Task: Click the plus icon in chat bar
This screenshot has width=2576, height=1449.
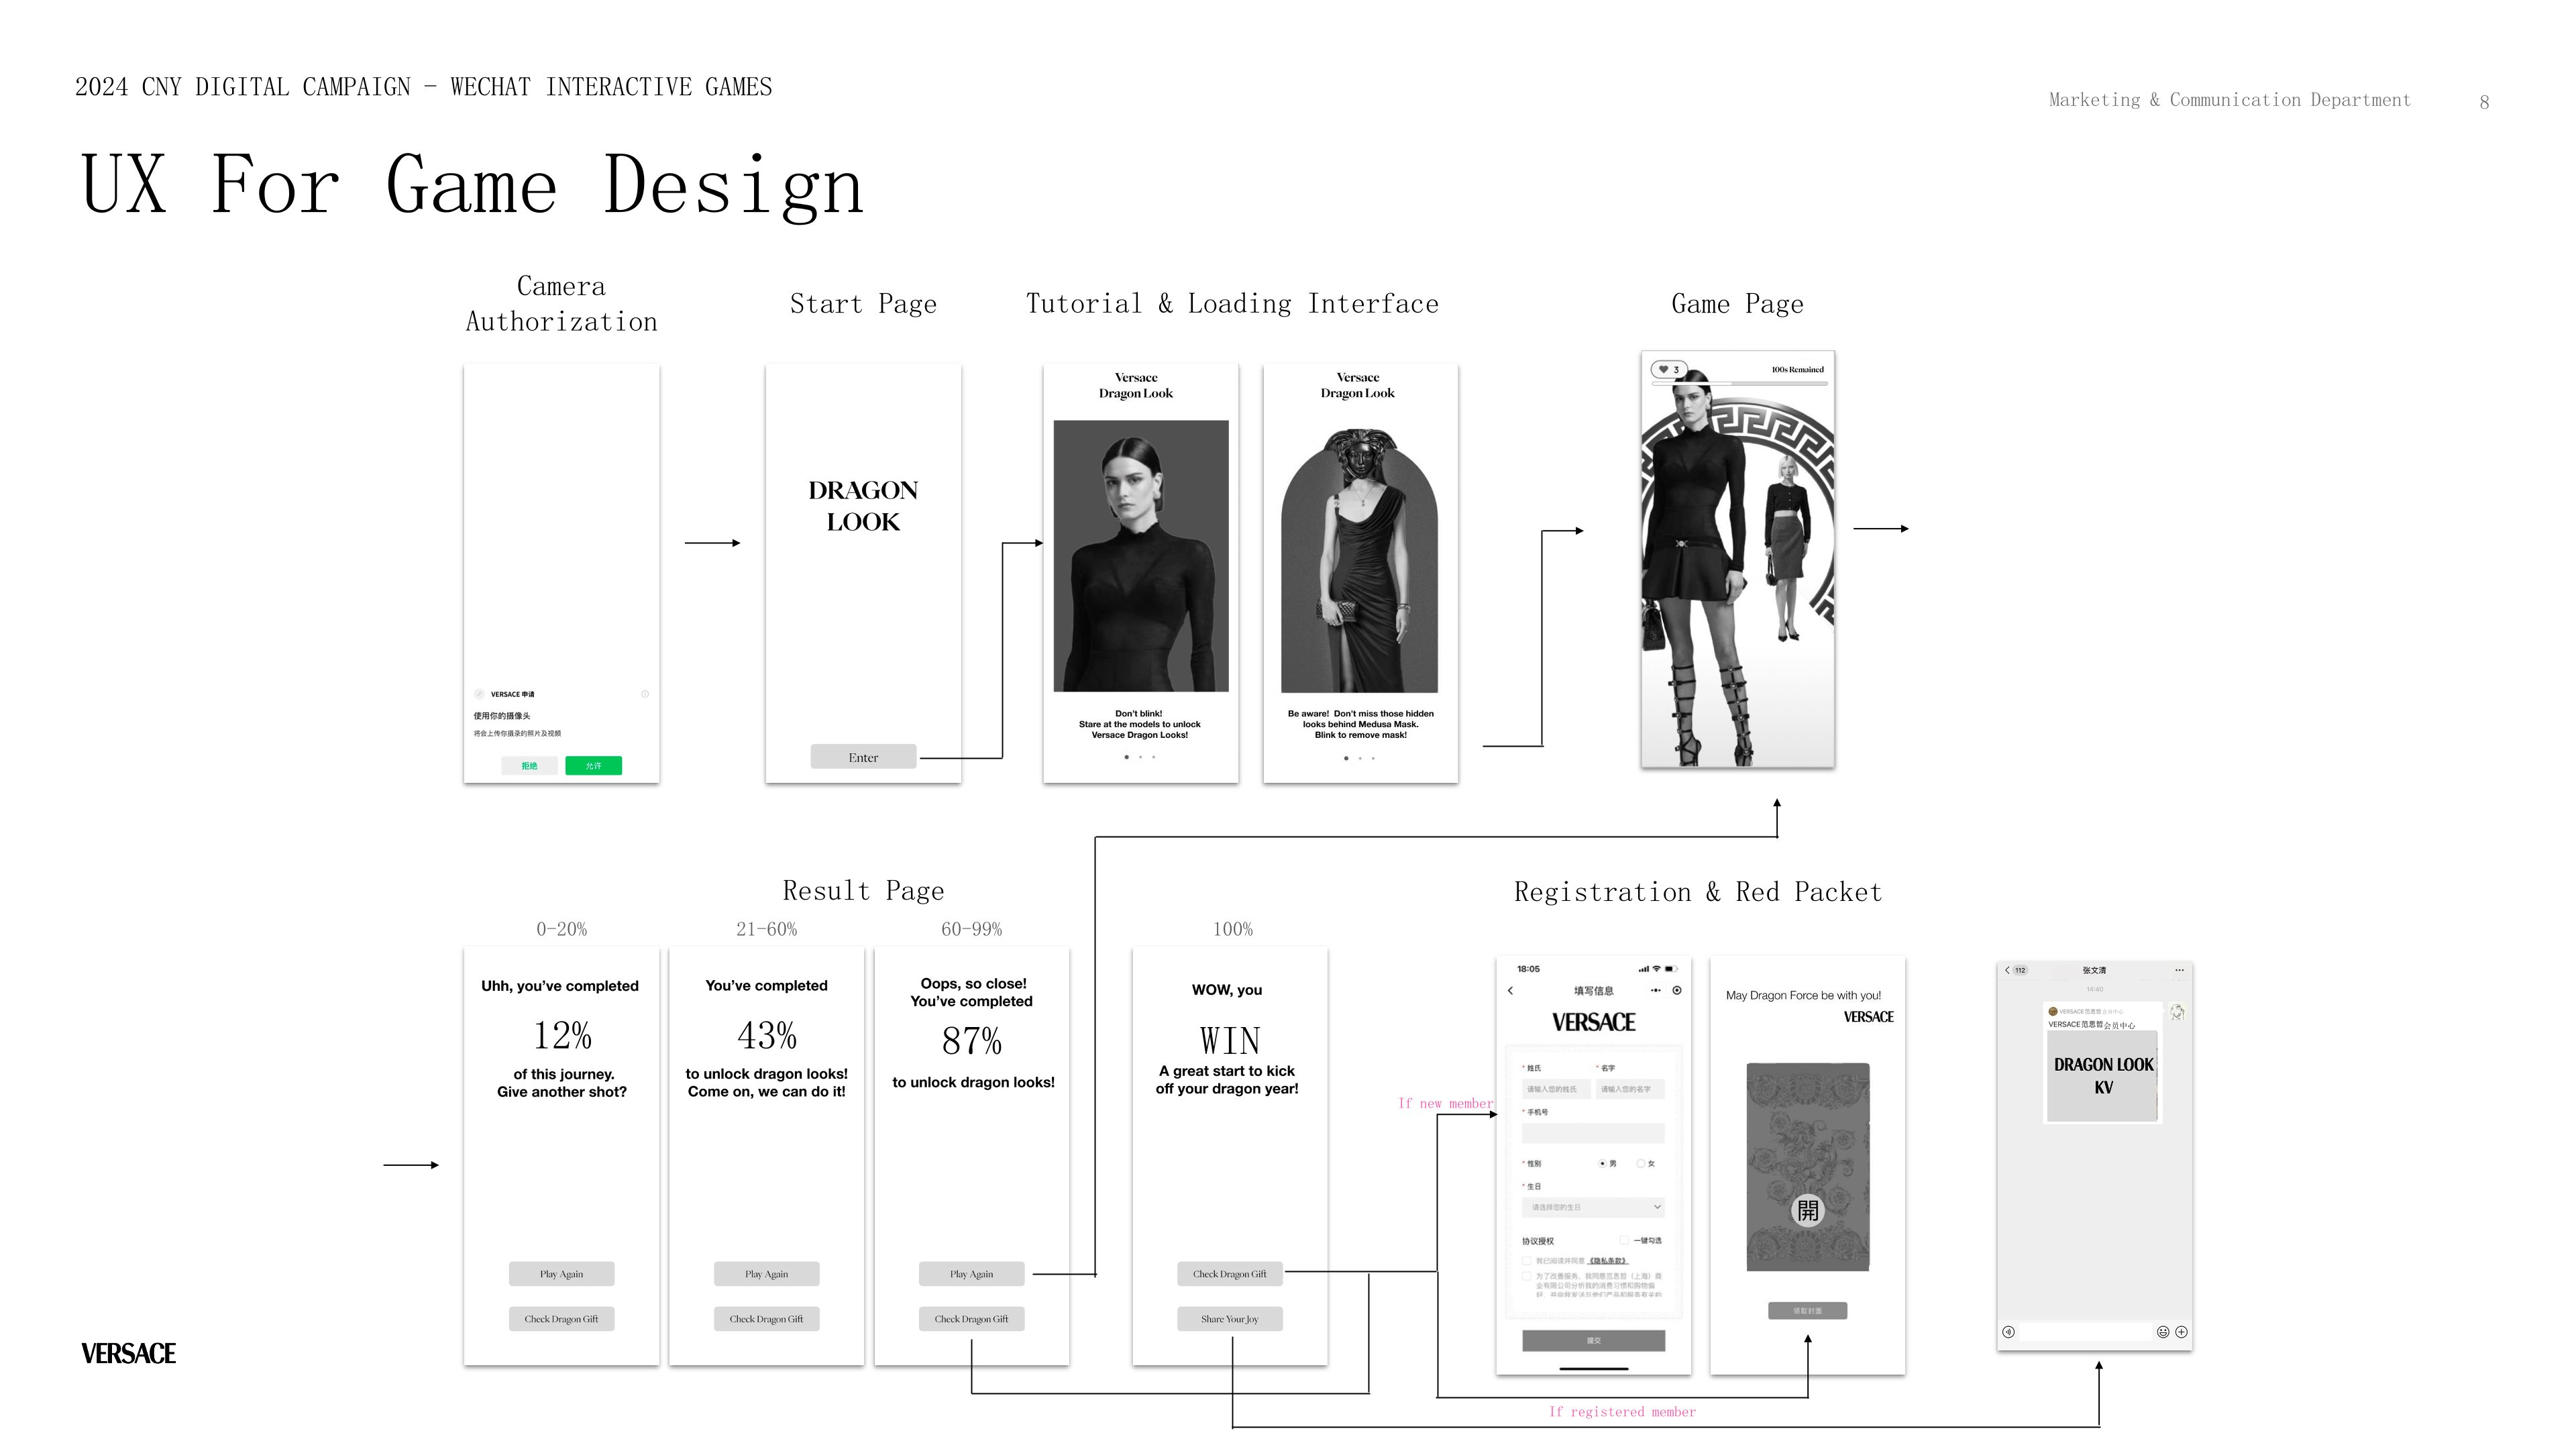Action: click(2181, 1332)
